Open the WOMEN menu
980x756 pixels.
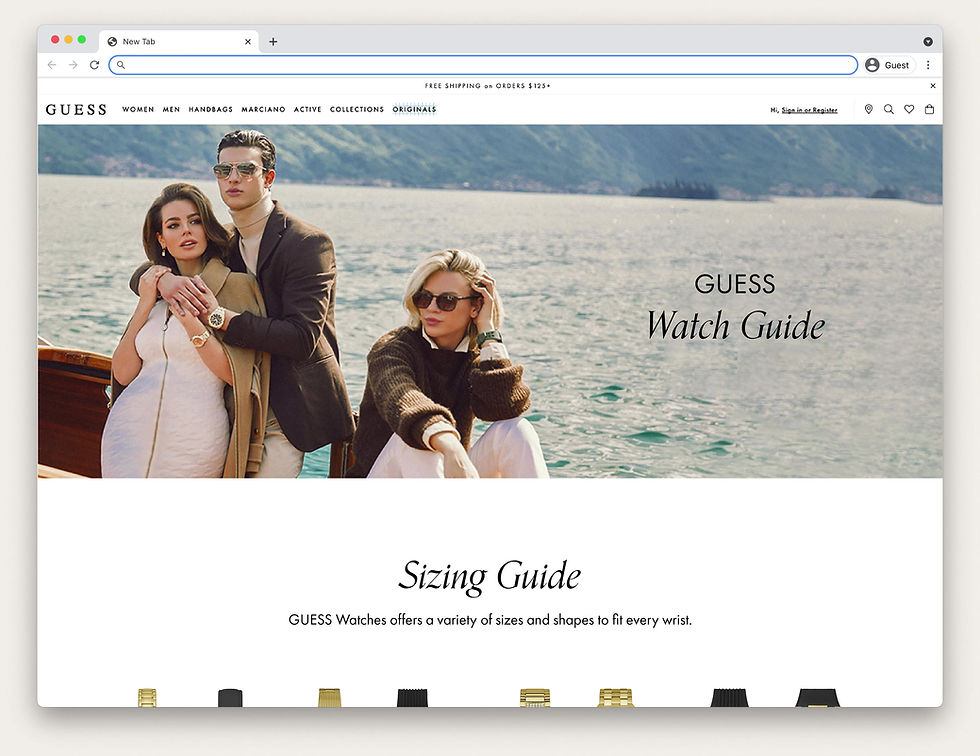click(x=138, y=109)
